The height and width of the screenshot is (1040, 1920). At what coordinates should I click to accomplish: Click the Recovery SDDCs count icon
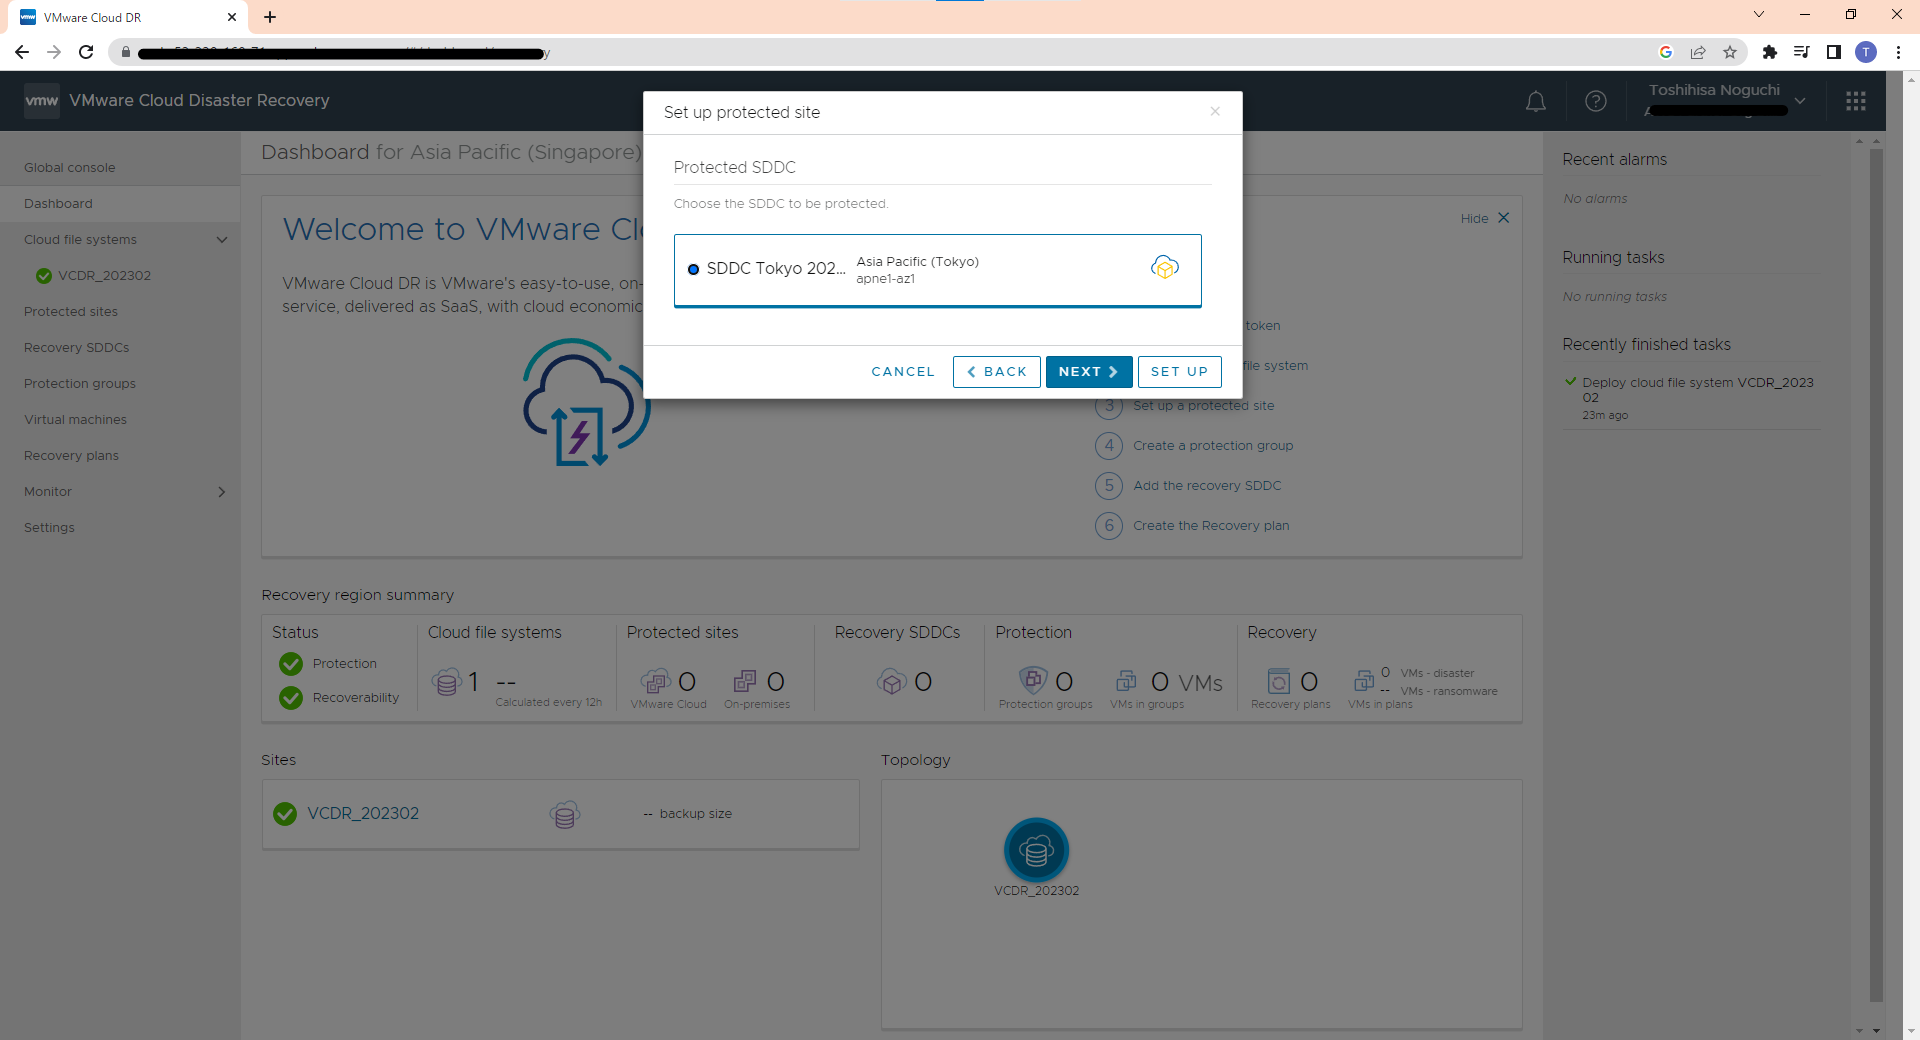point(891,682)
